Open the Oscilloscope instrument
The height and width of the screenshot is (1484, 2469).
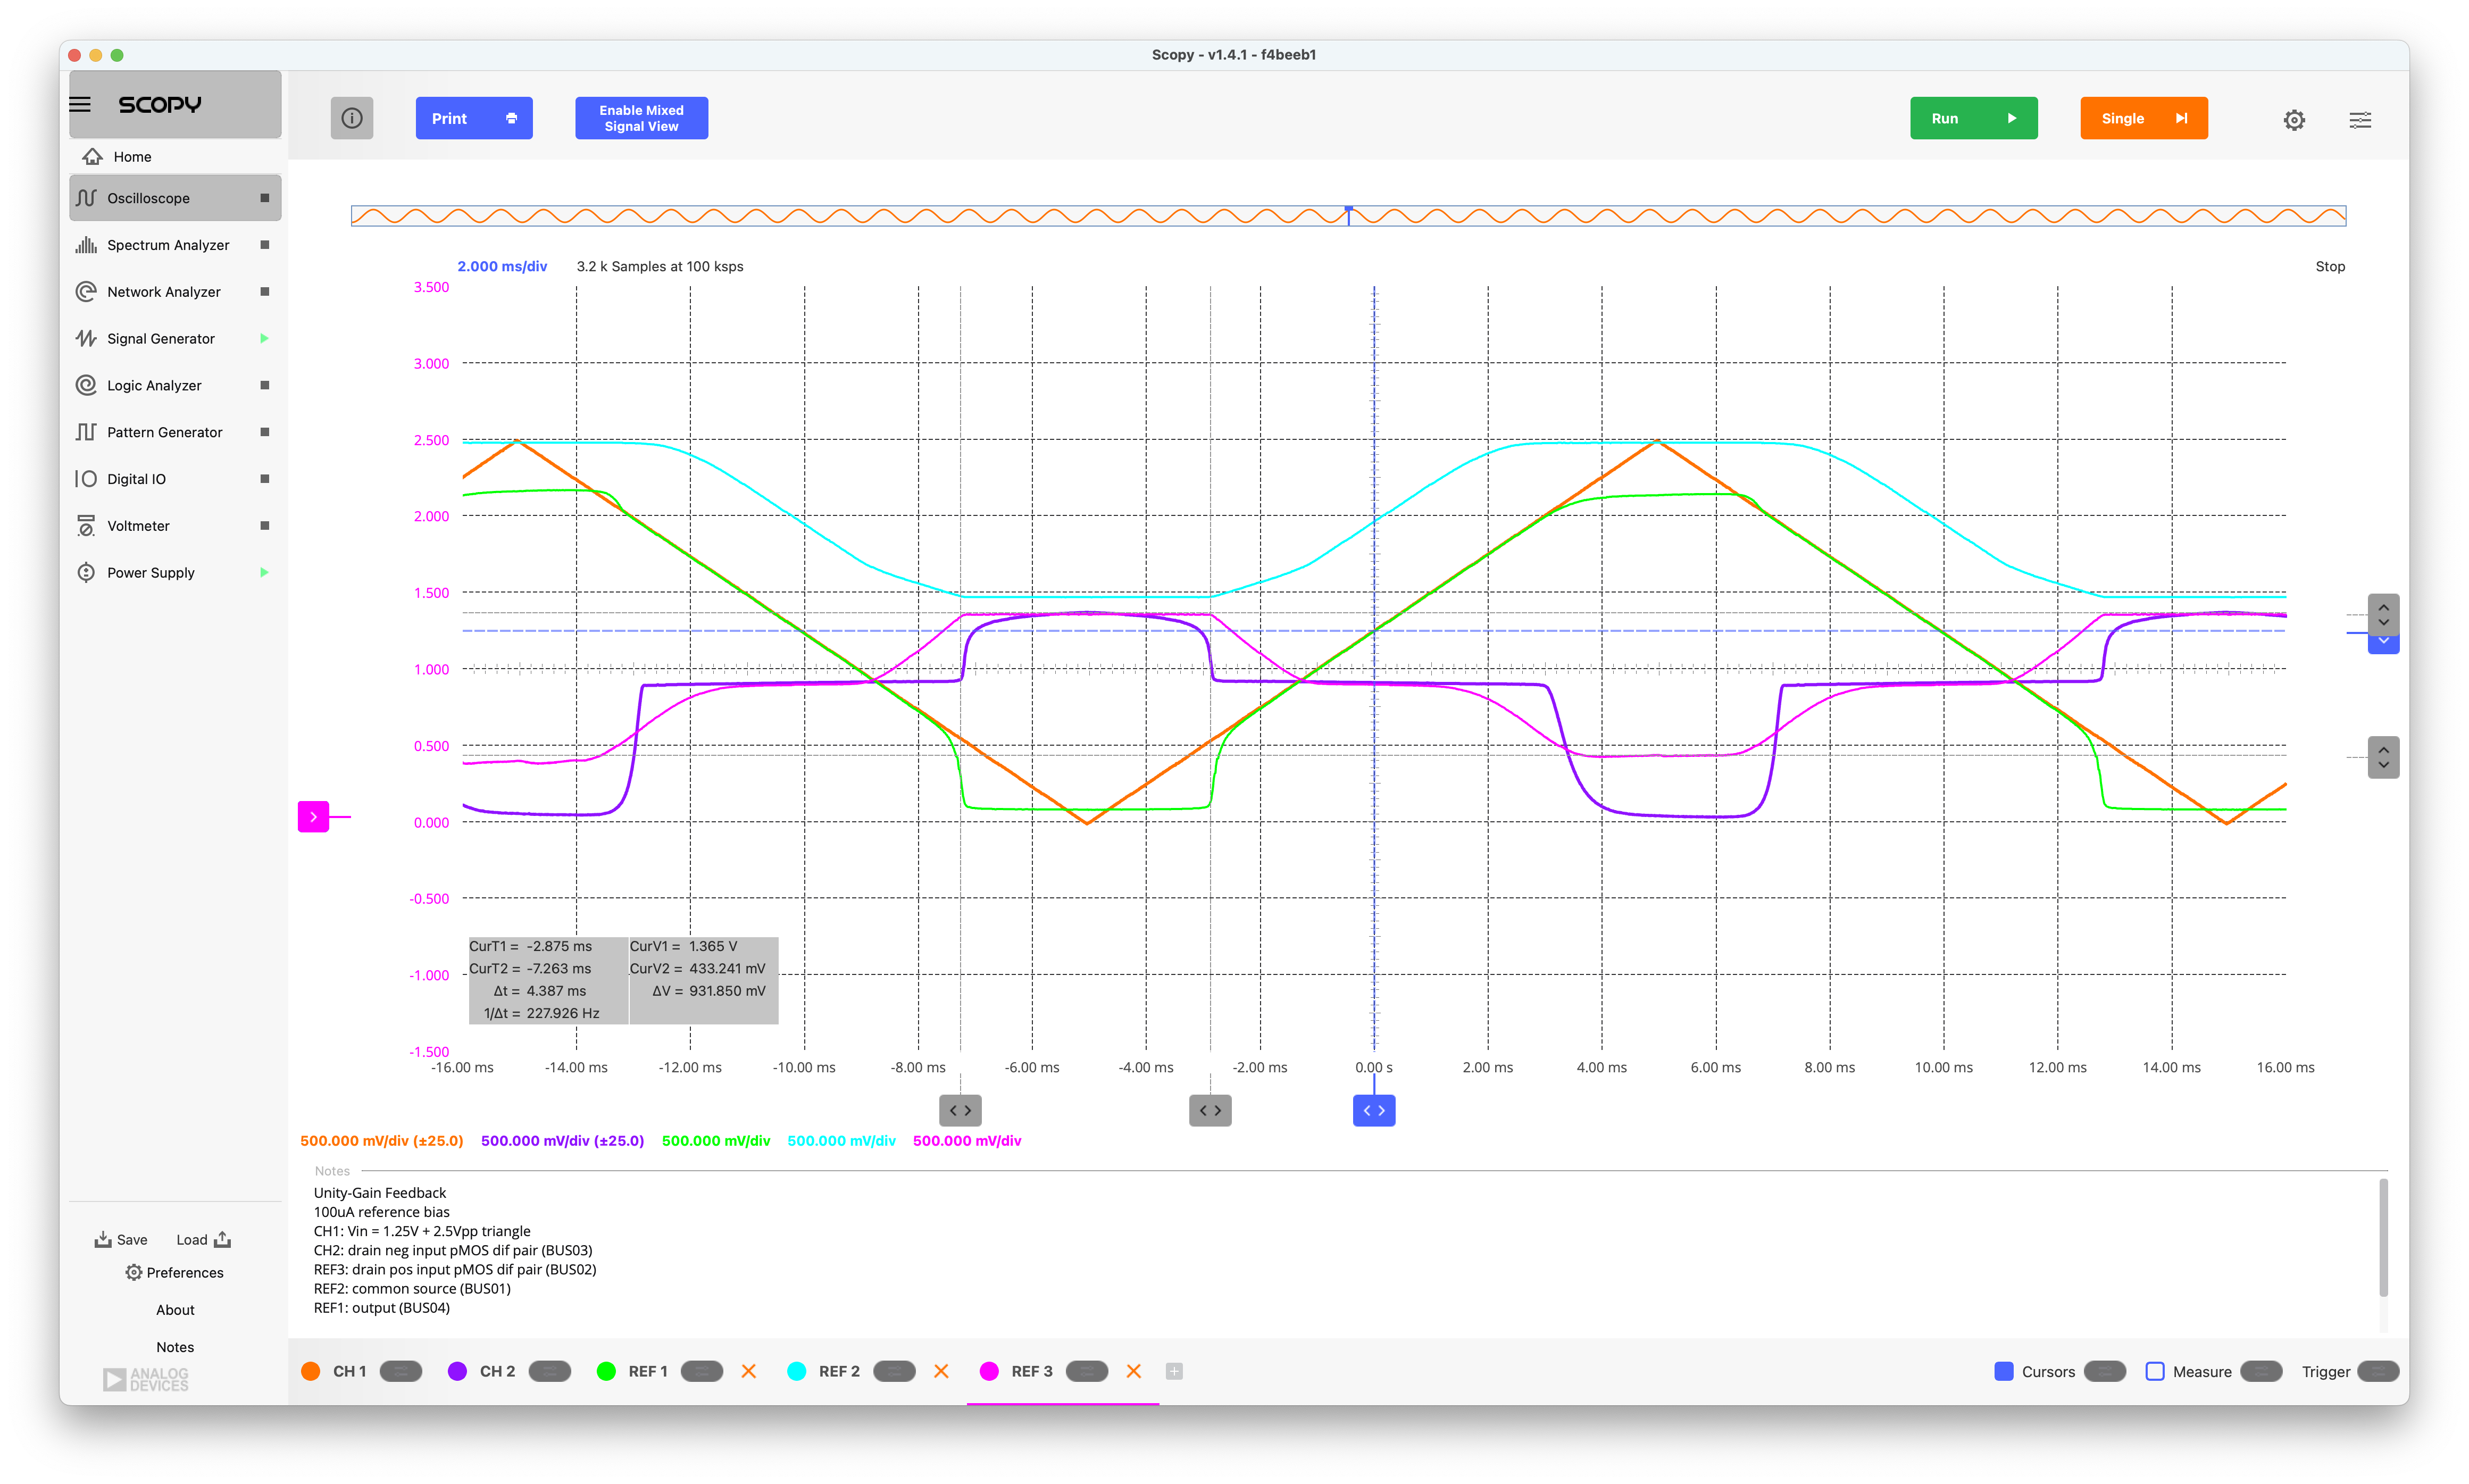[175, 198]
